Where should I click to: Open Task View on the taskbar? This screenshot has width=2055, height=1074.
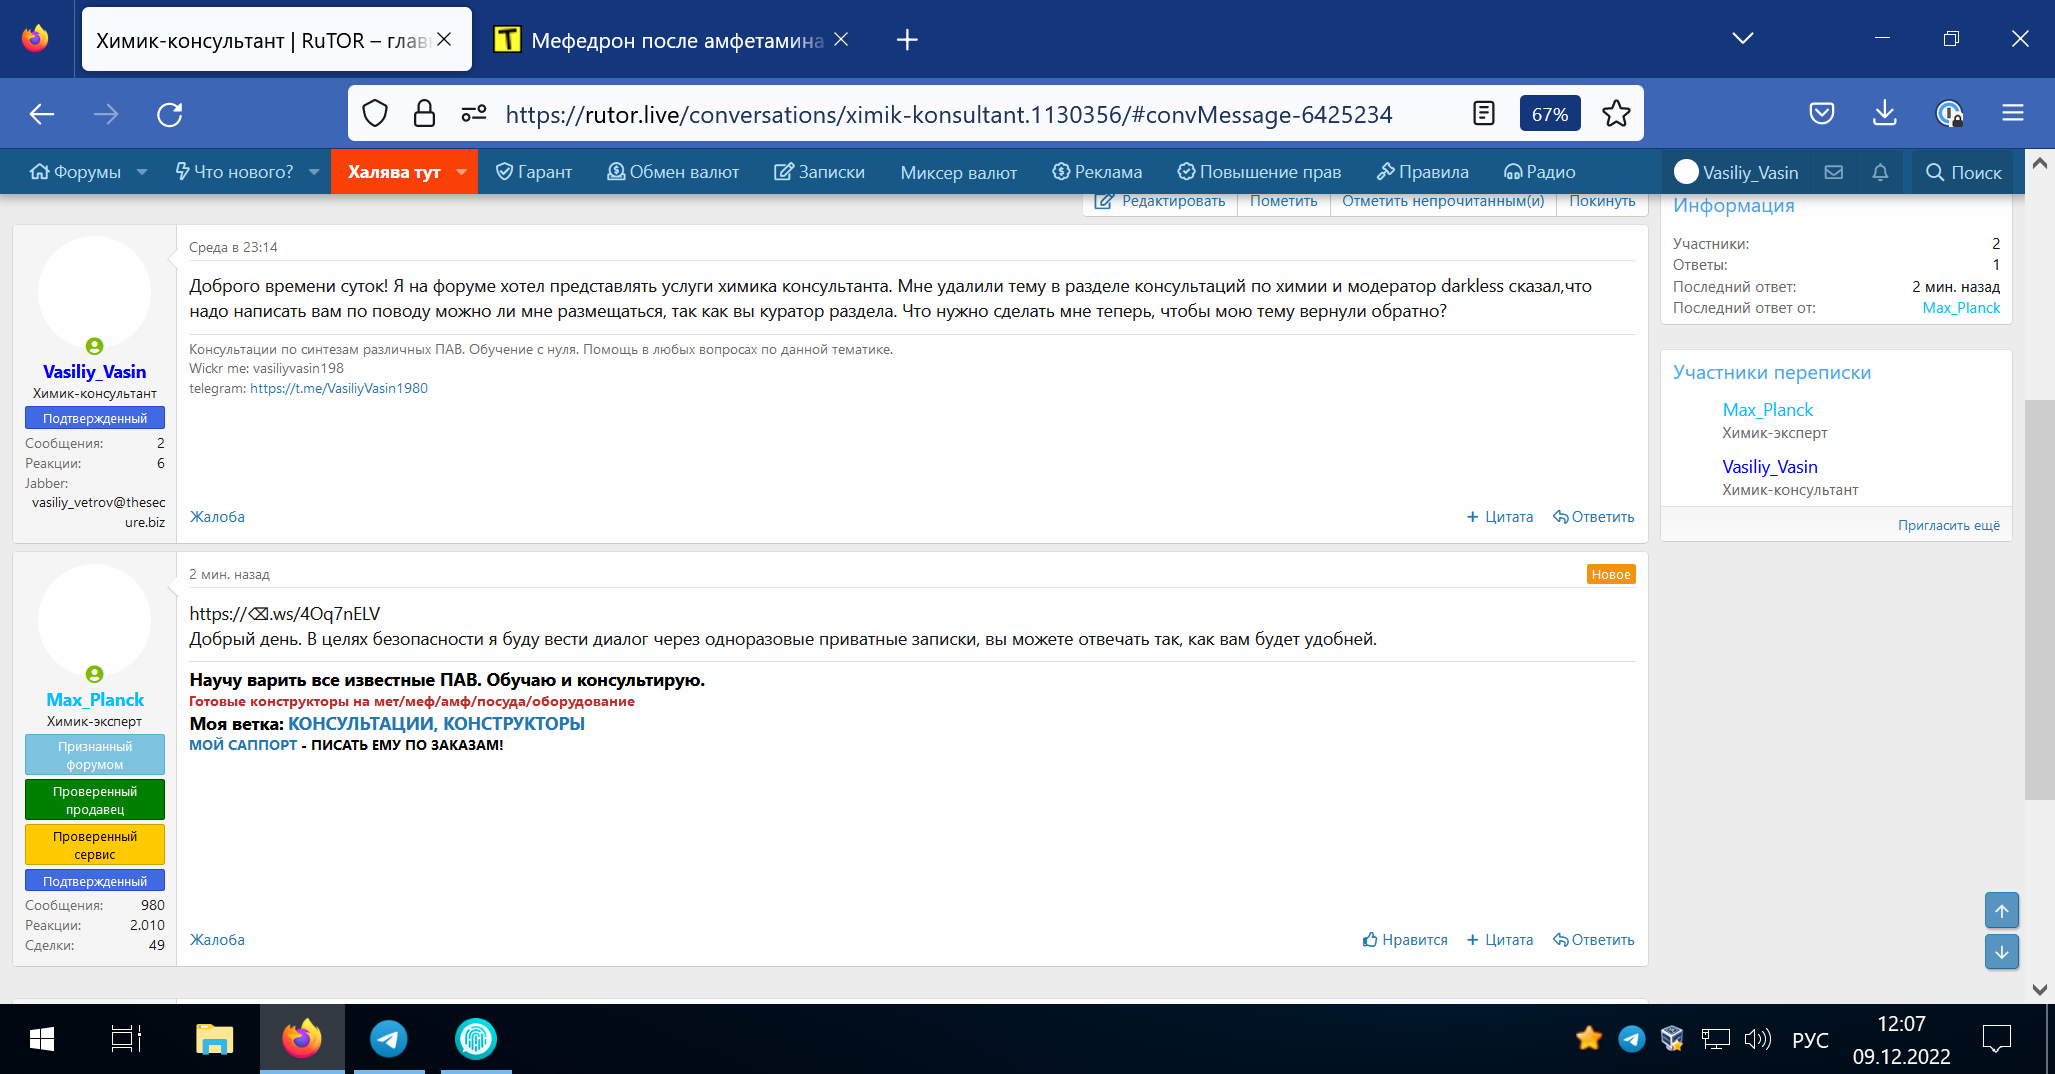(x=126, y=1040)
